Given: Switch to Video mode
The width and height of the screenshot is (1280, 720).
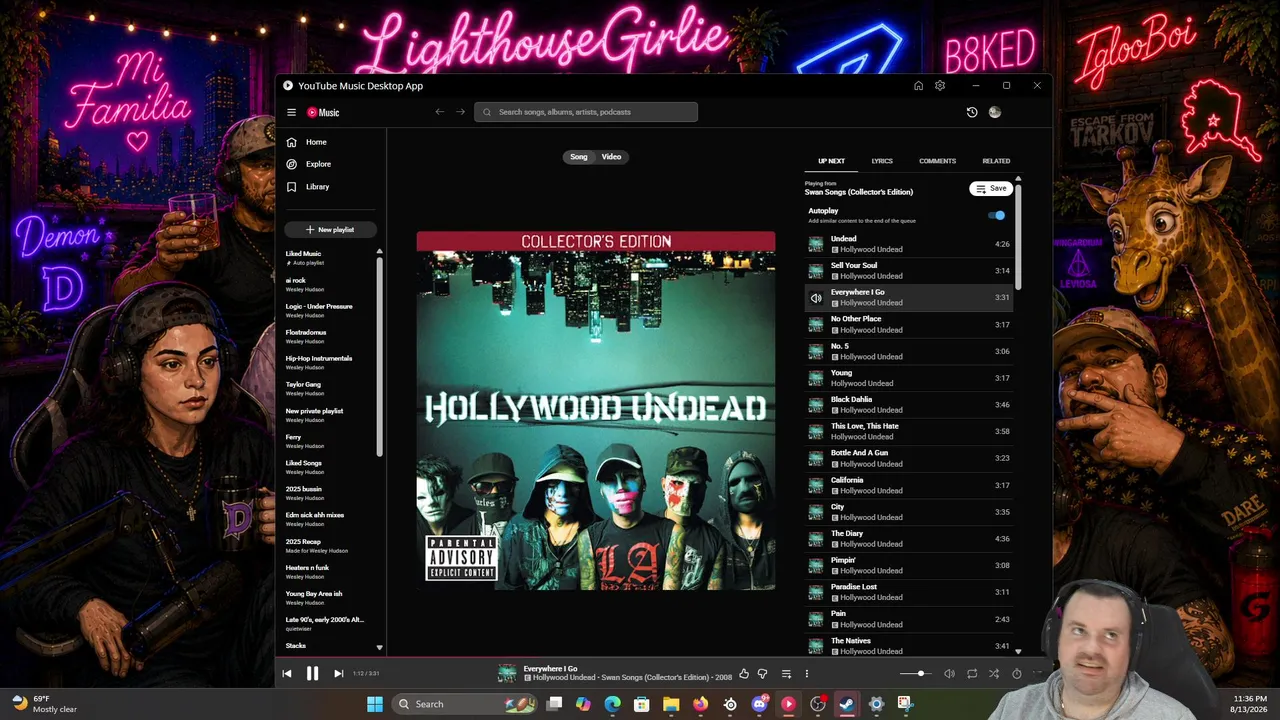Looking at the screenshot, I should (611, 157).
